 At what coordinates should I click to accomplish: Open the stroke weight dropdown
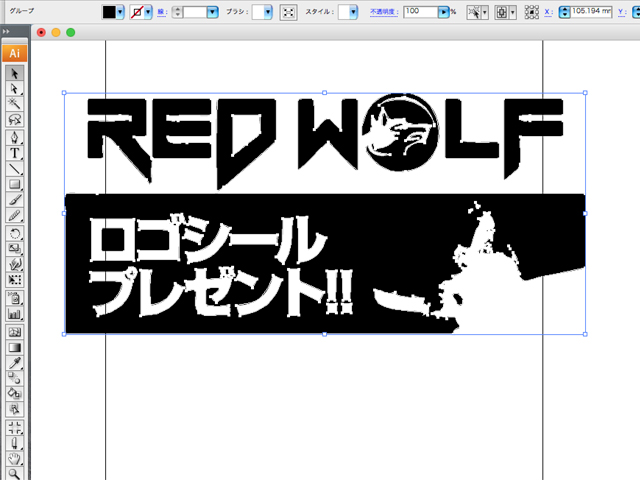click(x=212, y=12)
